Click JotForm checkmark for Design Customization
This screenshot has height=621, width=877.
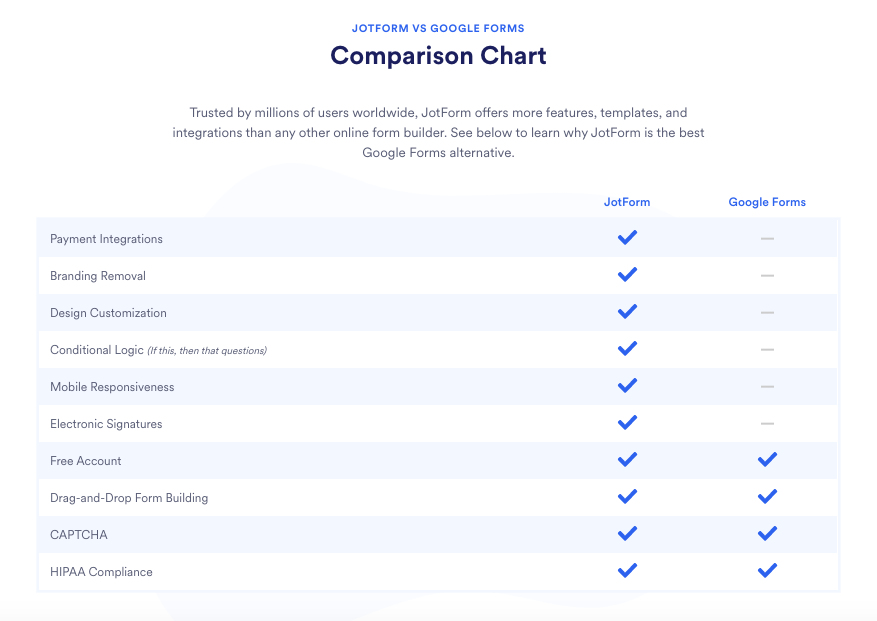pos(627,312)
